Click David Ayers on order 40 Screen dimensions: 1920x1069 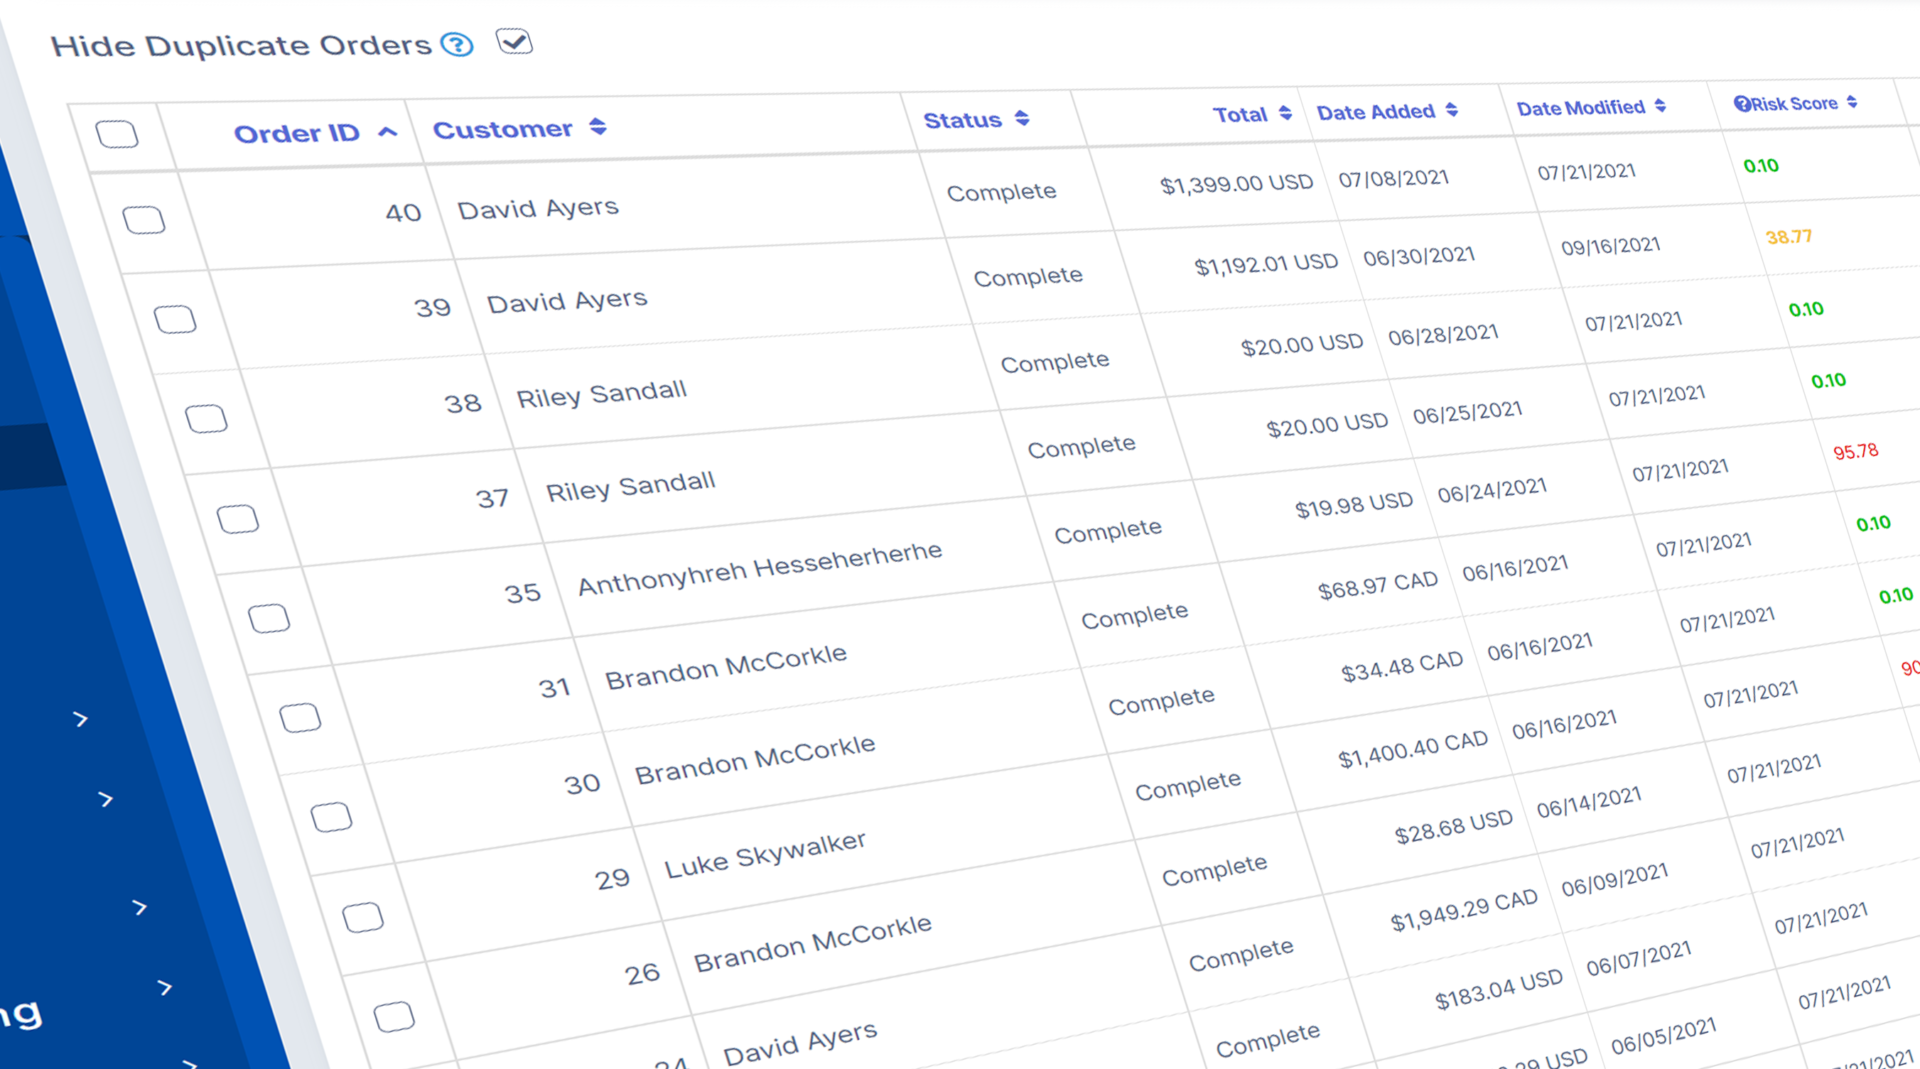pyautogui.click(x=538, y=208)
